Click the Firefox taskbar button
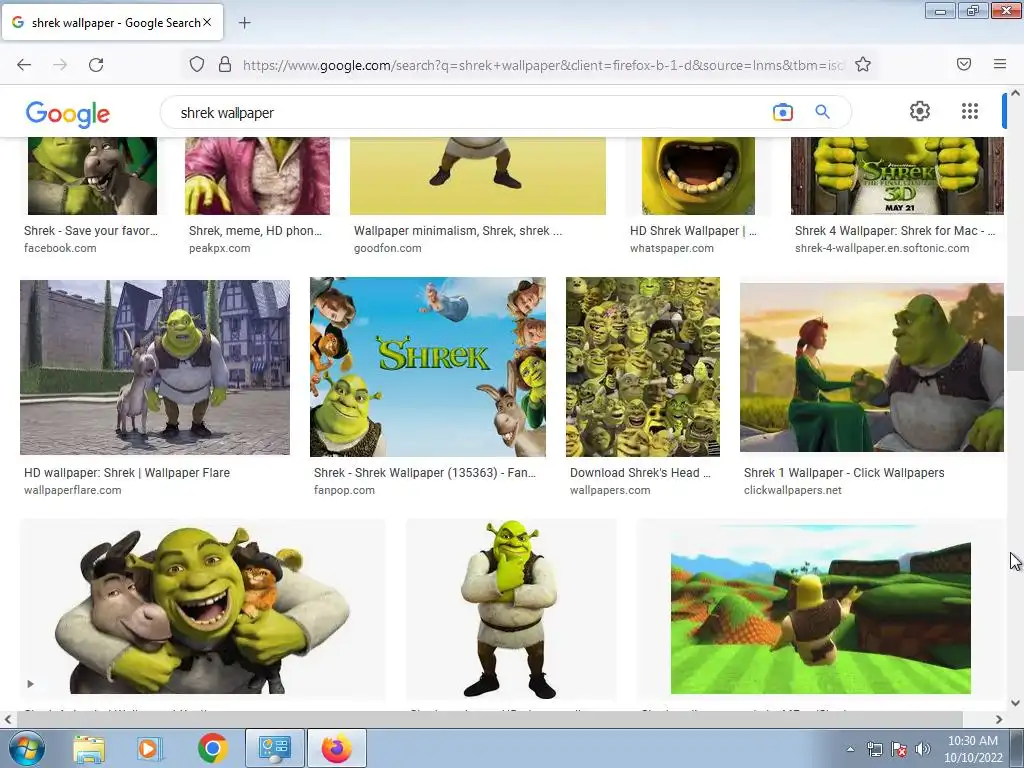This screenshot has height=768, width=1024. 336,748
